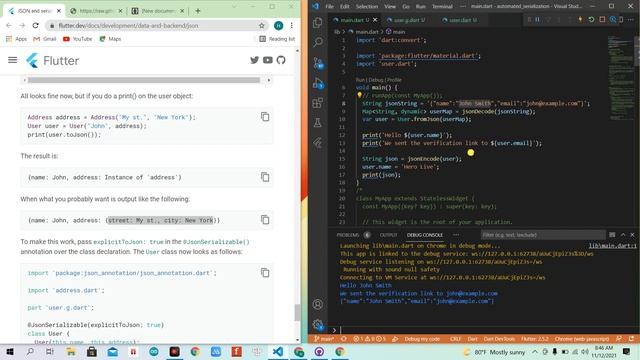Click the Flutter docs horizontal scrollbar
This screenshot has height=360, width=640.
pos(144,80)
